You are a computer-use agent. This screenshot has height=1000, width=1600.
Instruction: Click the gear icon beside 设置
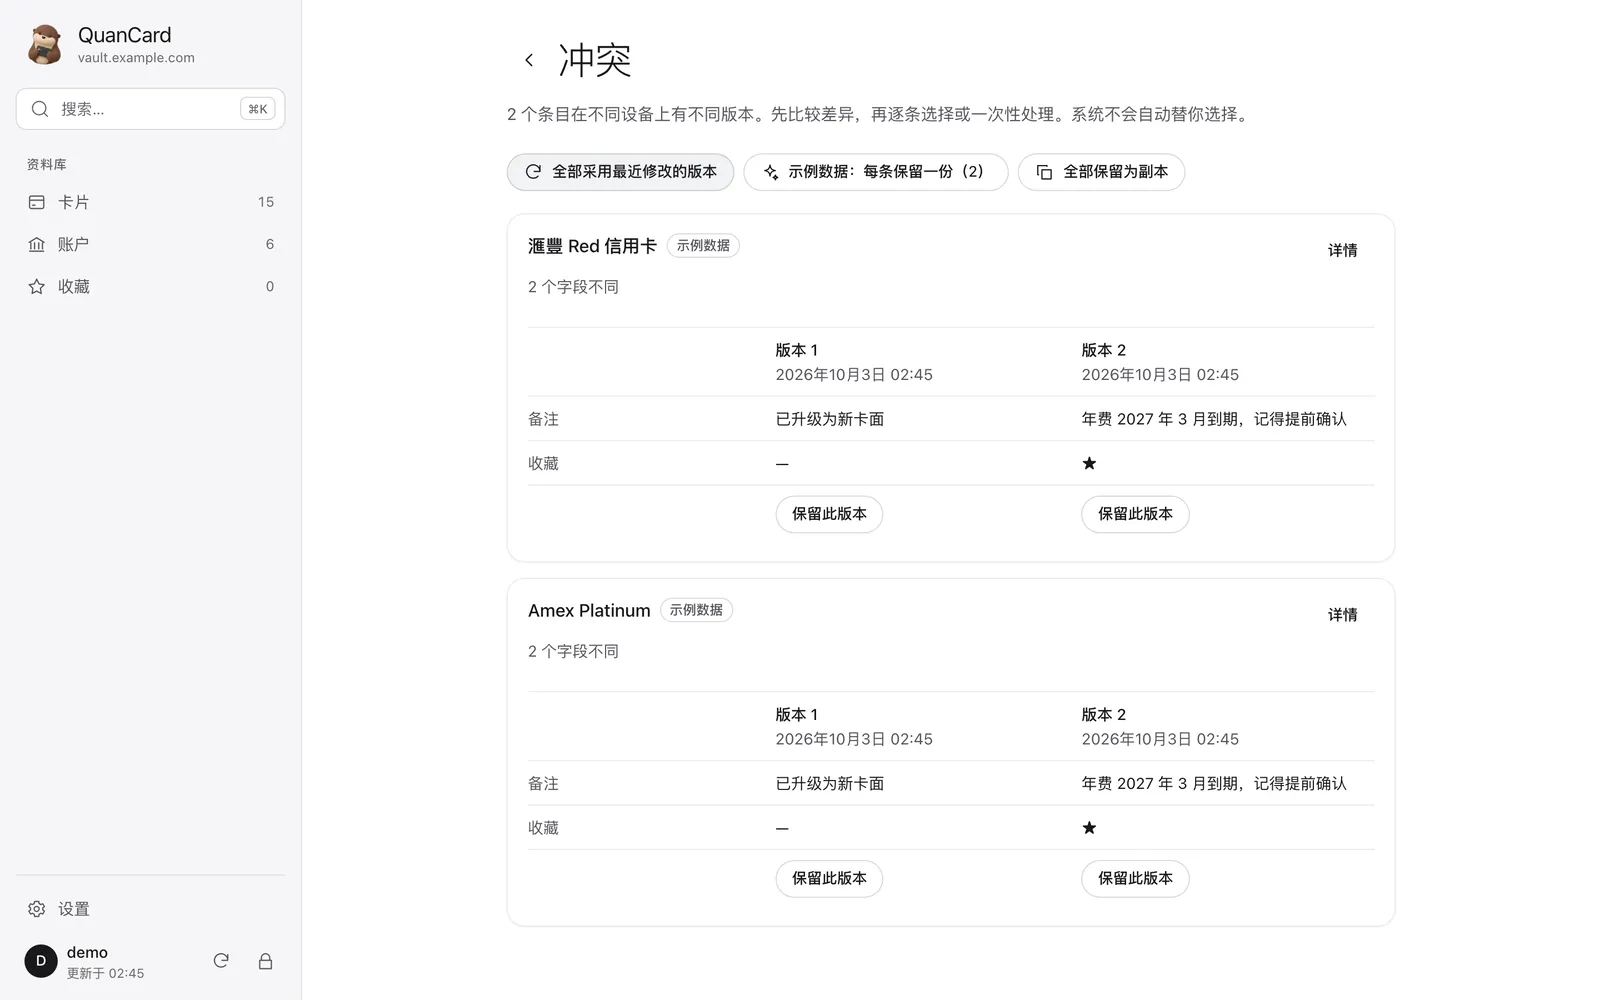pos(37,909)
